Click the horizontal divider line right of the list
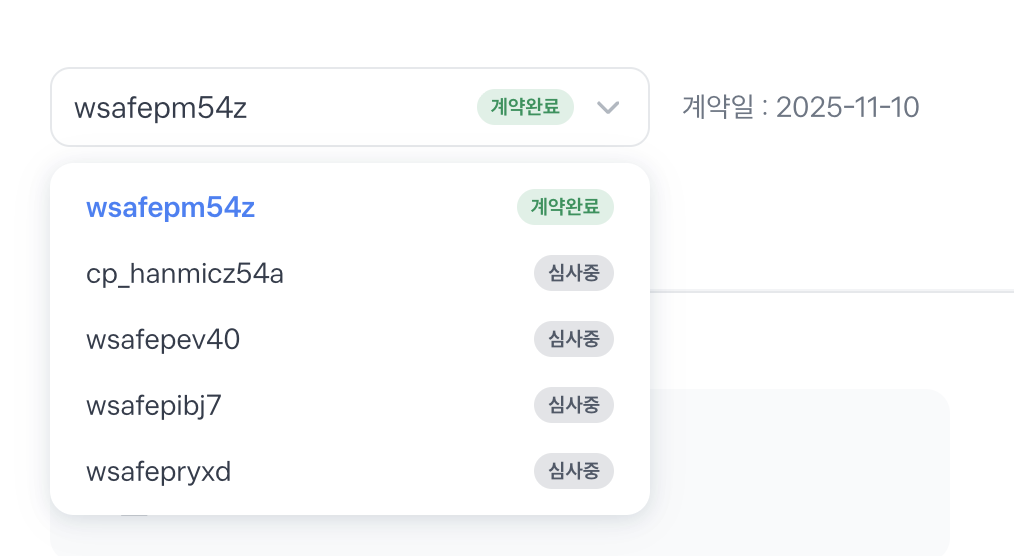This screenshot has width=1014, height=556. [x=830, y=291]
